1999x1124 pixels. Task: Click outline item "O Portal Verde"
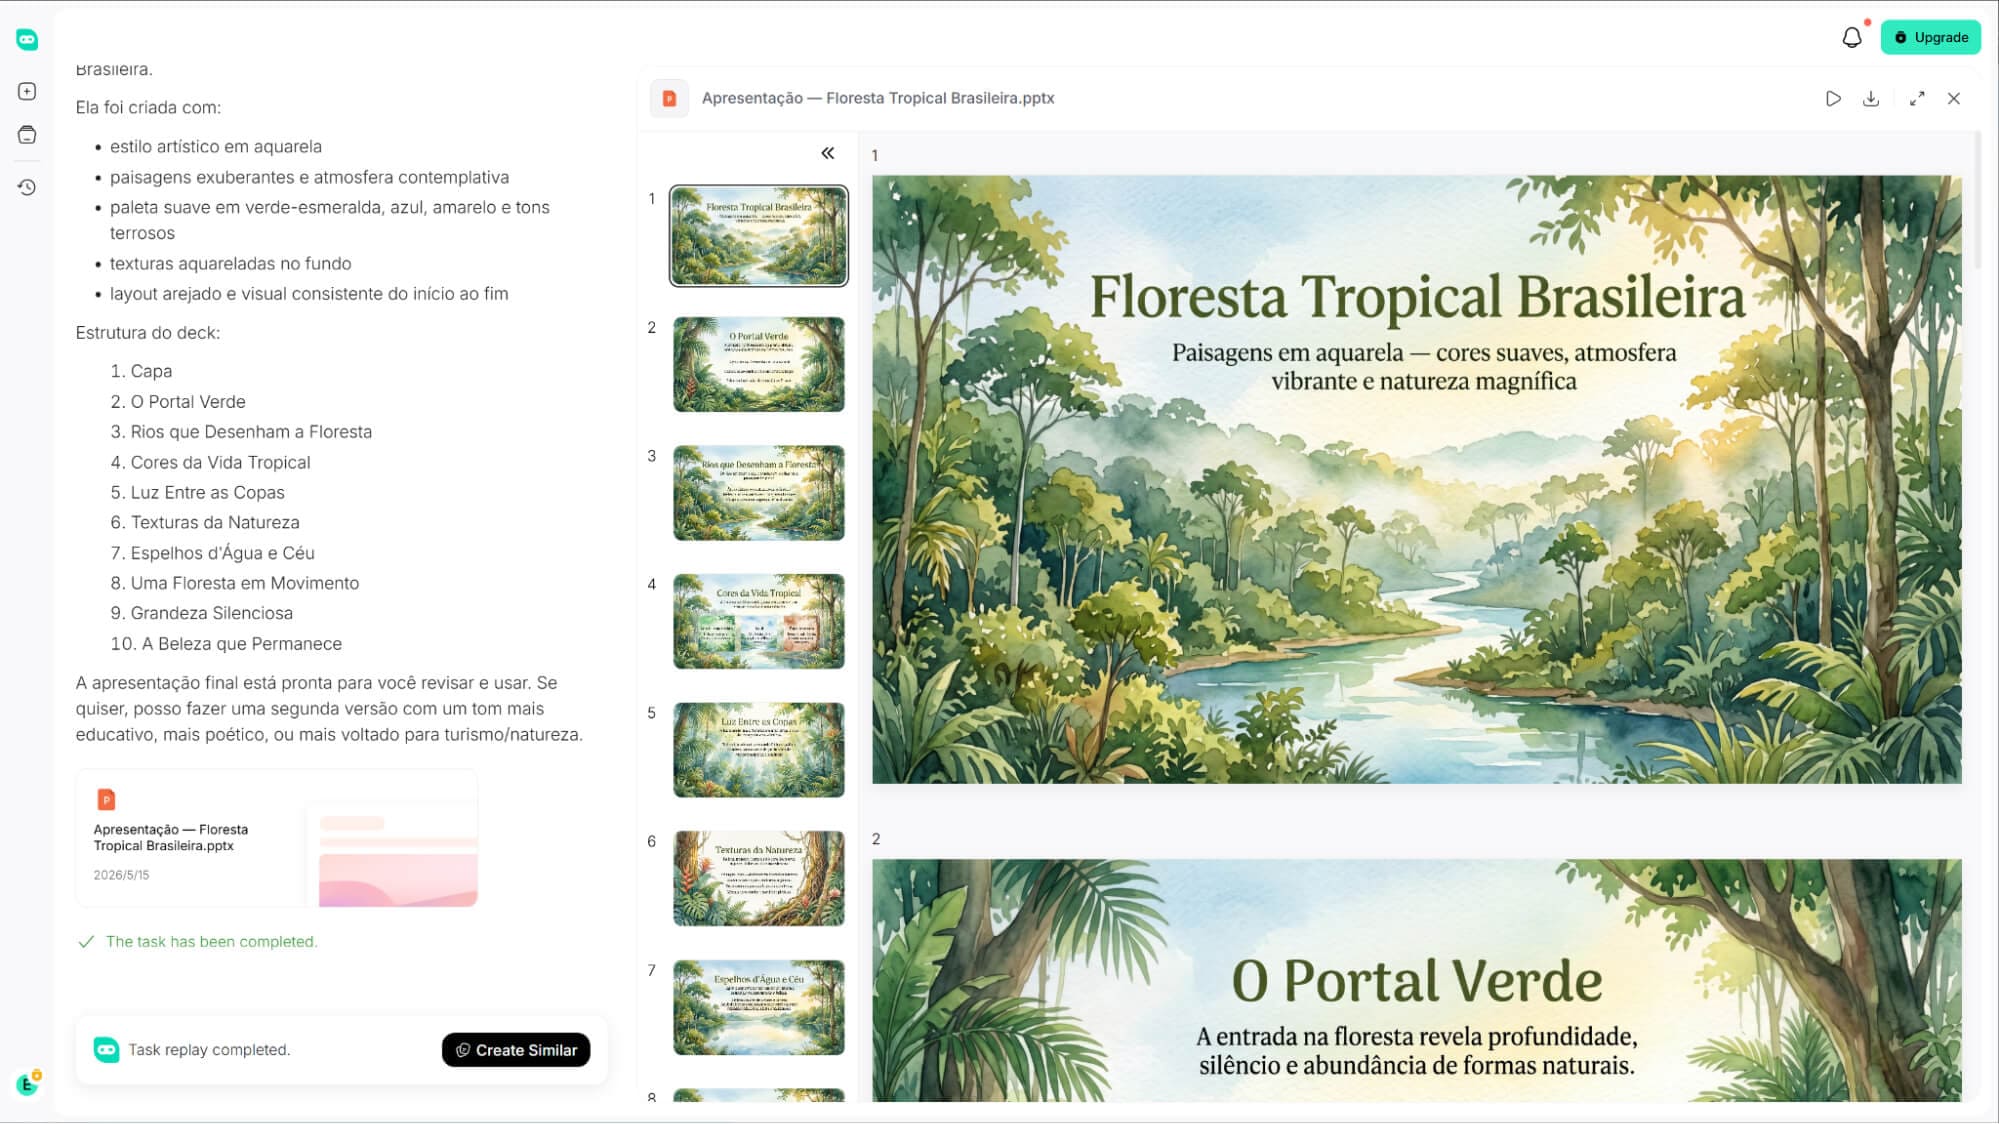pos(188,402)
